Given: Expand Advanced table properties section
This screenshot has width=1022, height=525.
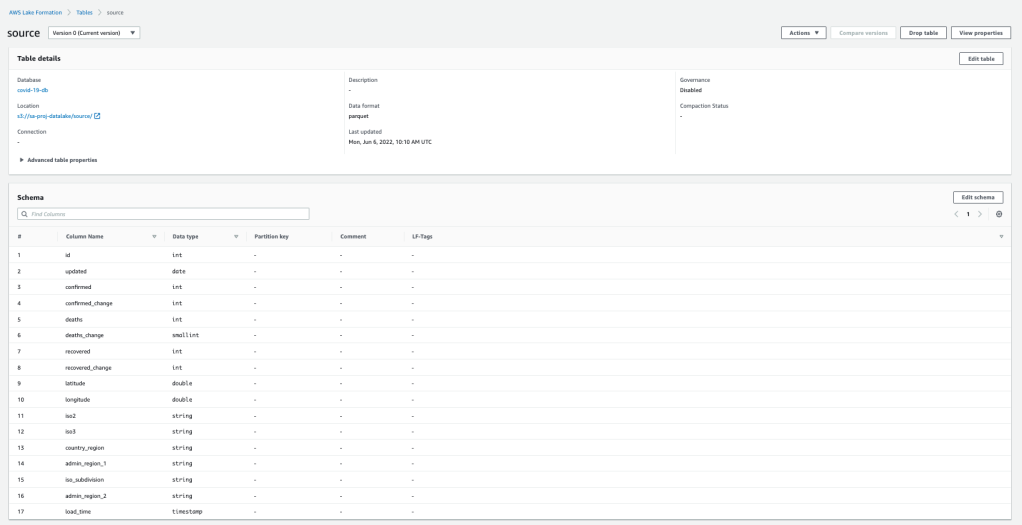Looking at the screenshot, I should (58, 160).
